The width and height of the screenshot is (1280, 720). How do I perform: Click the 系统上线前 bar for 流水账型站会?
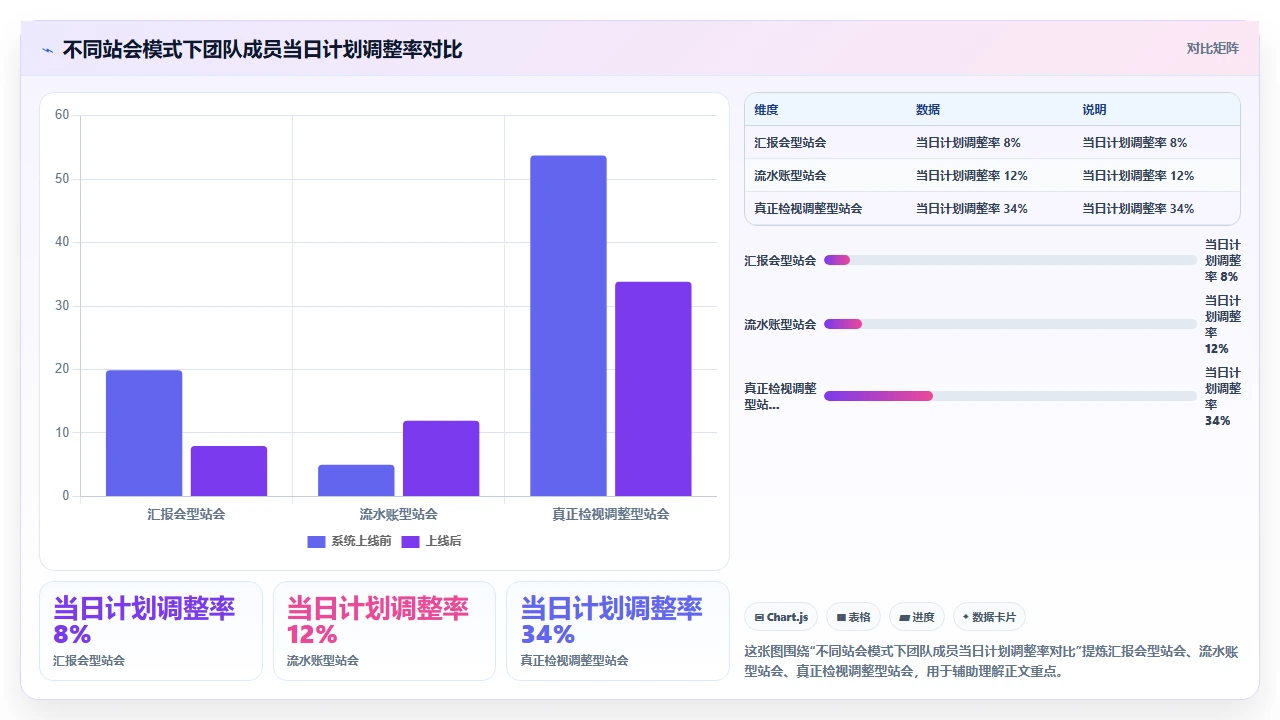tap(356, 480)
